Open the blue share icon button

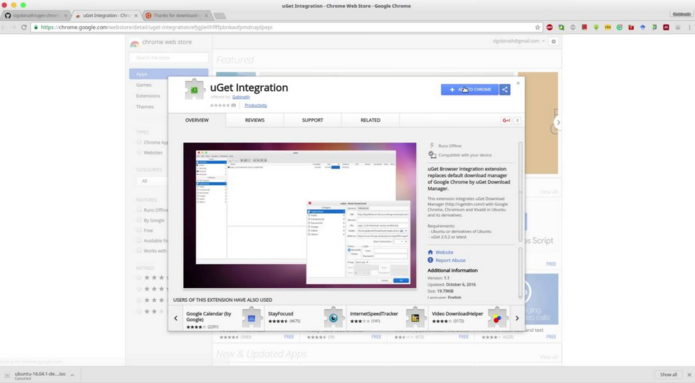point(505,90)
